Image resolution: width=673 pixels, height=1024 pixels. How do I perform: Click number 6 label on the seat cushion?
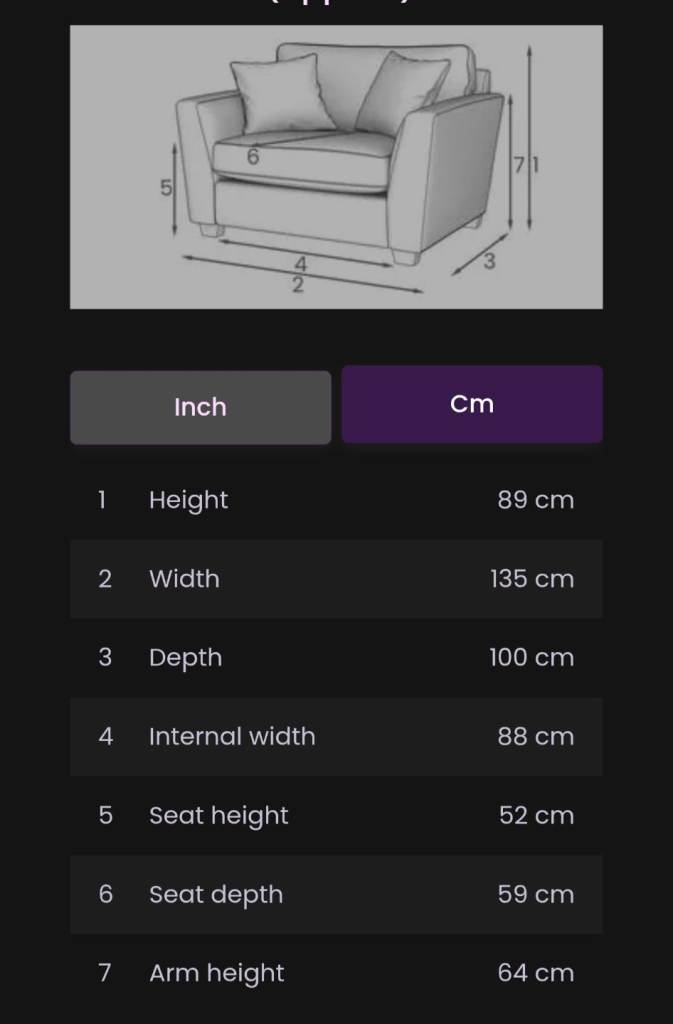[x=253, y=157]
